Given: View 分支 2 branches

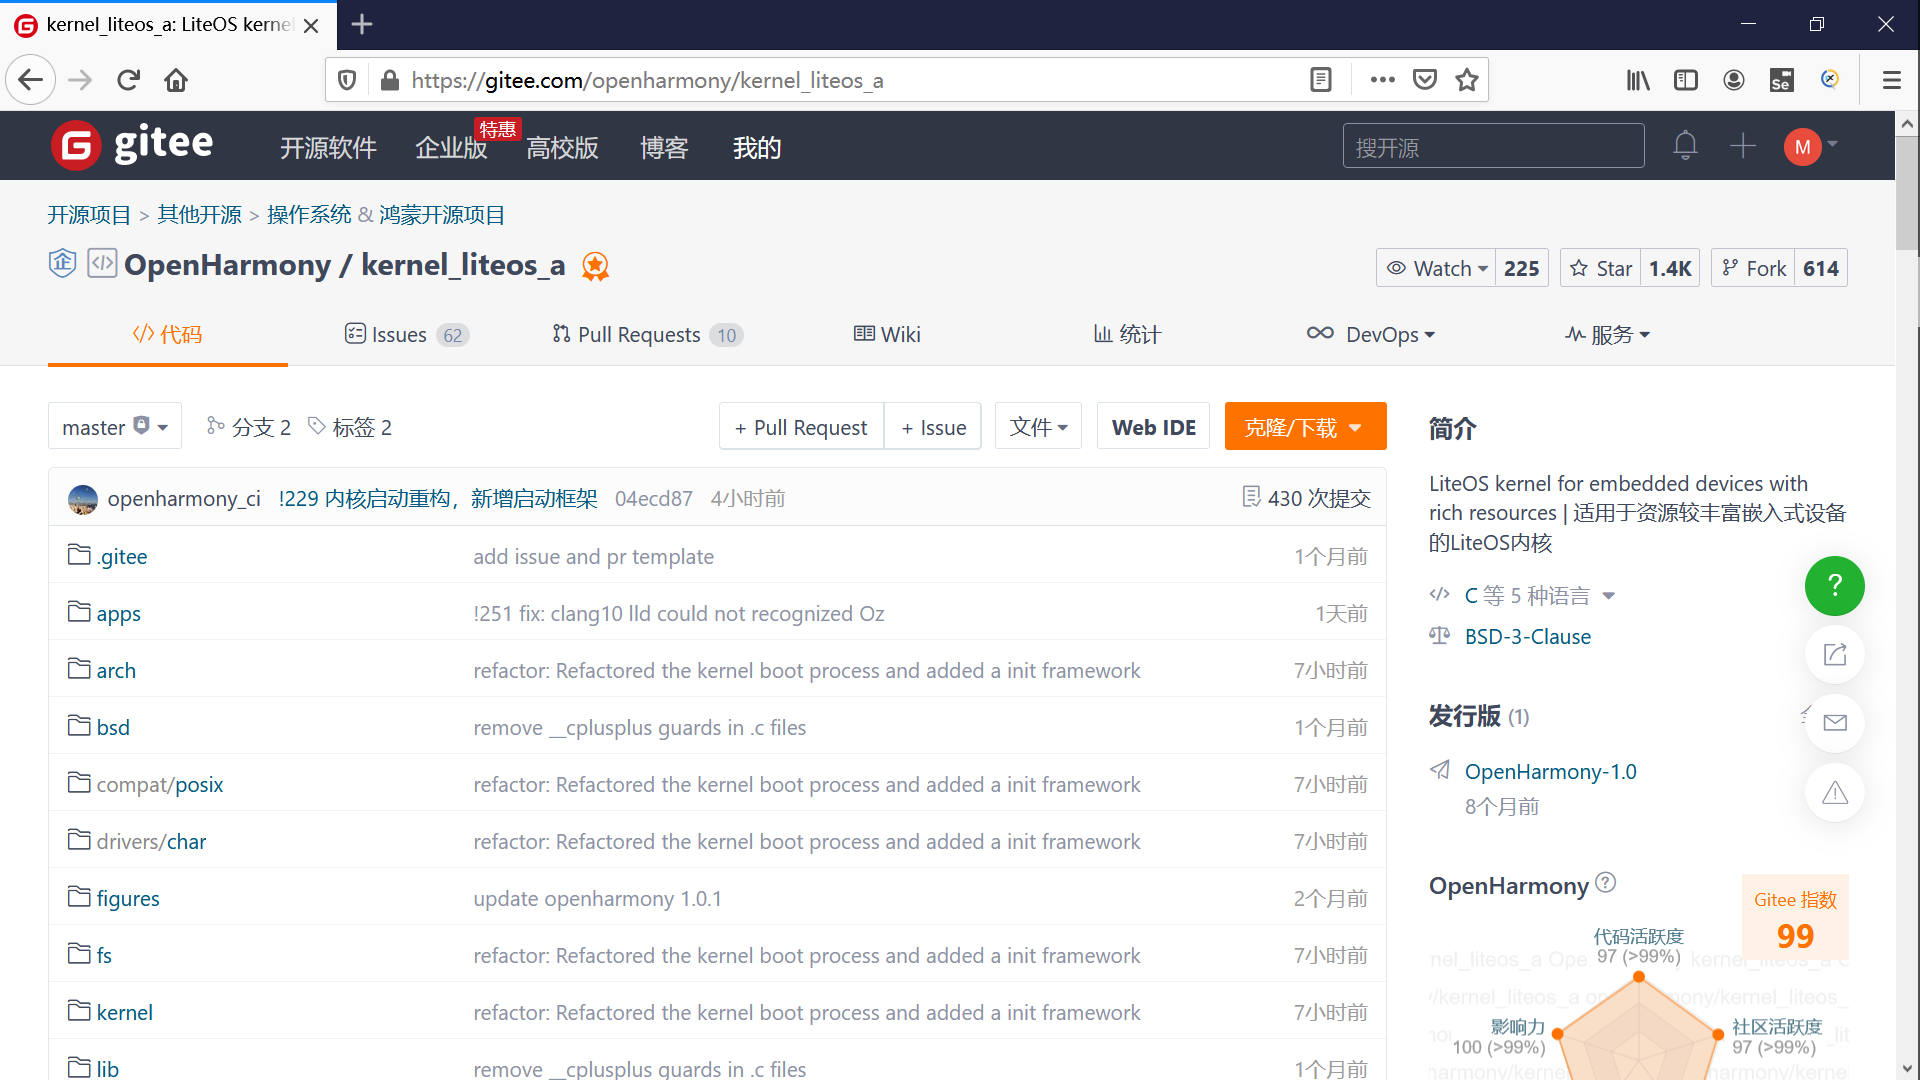Looking at the screenshot, I should 249,427.
